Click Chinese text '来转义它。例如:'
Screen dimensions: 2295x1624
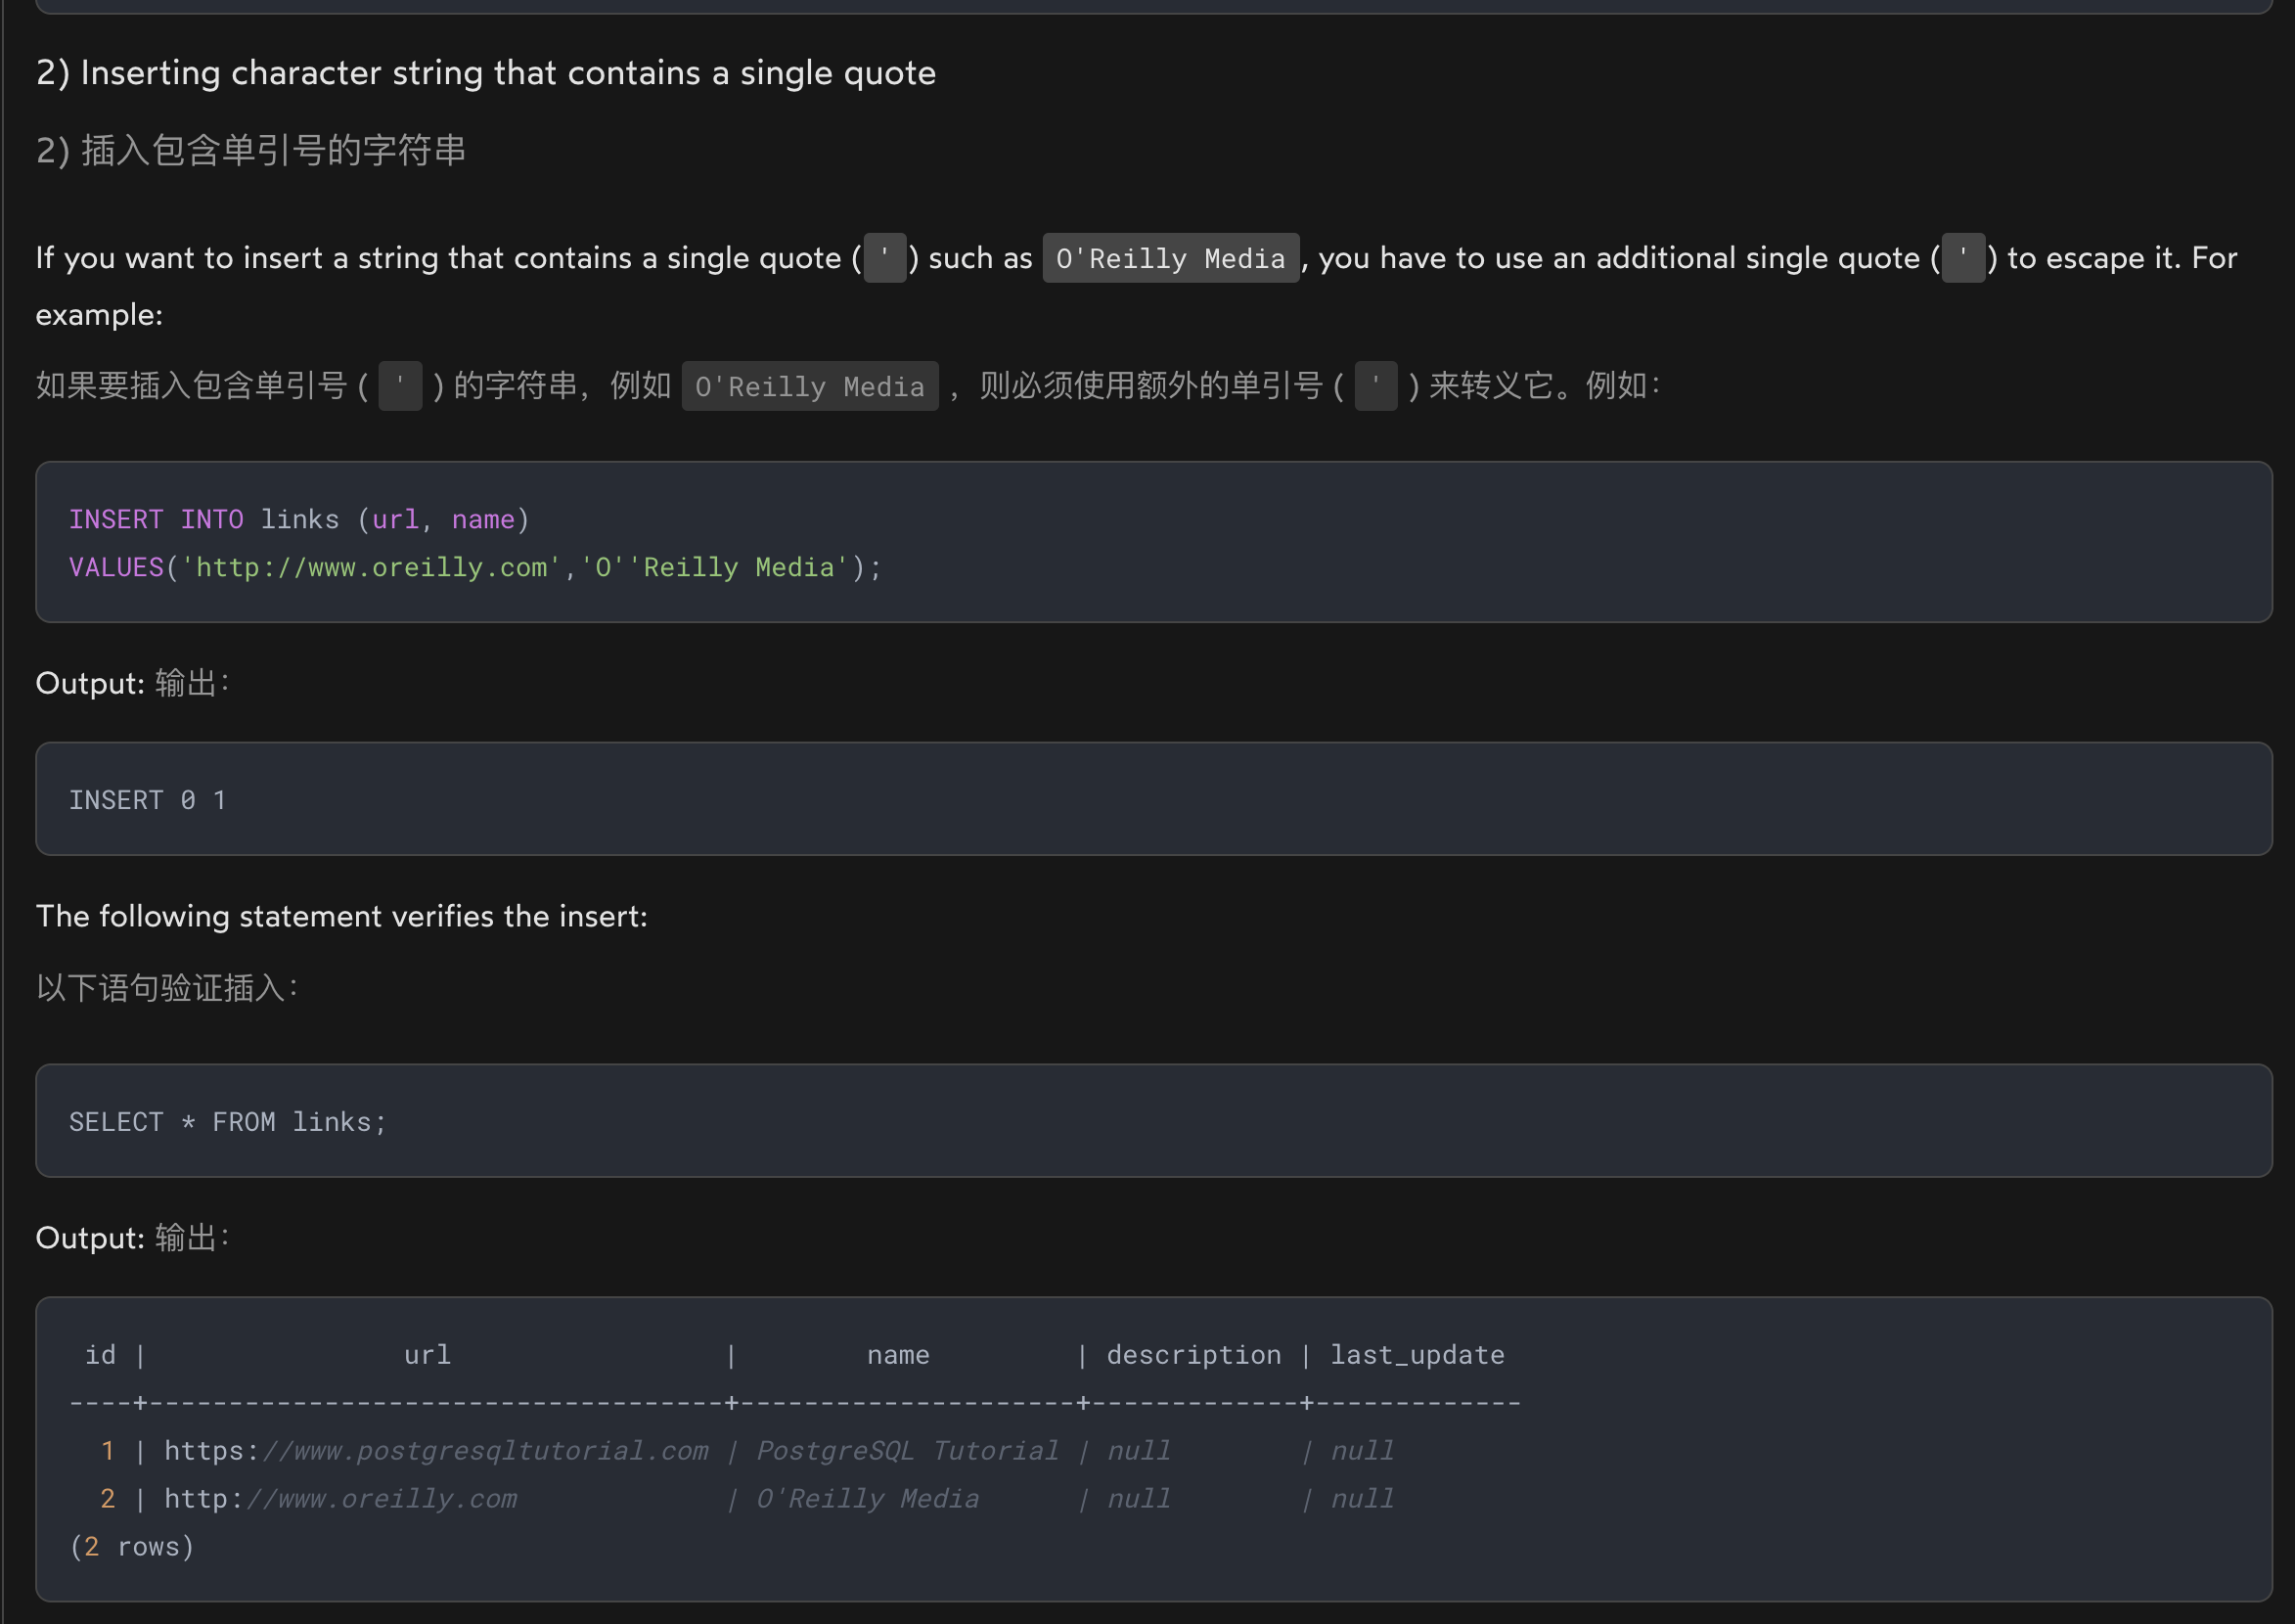[x=1545, y=386]
